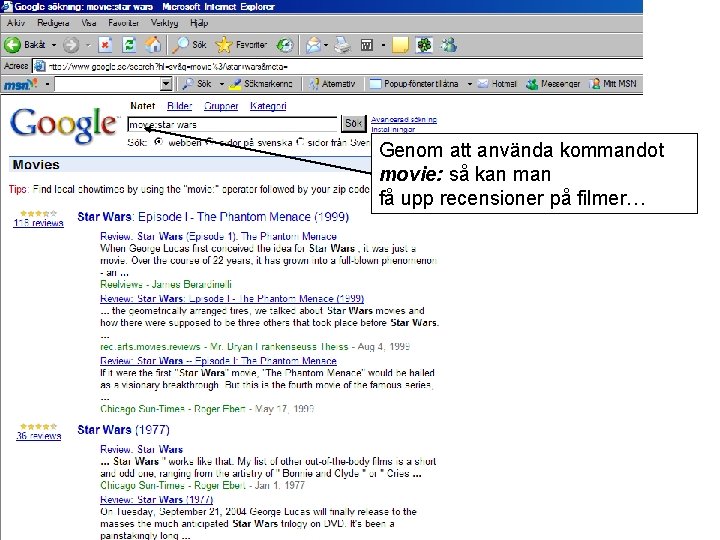This screenshot has width=720, height=540.
Task: Click the edit document icon in the toolbar
Action: click(x=366, y=45)
